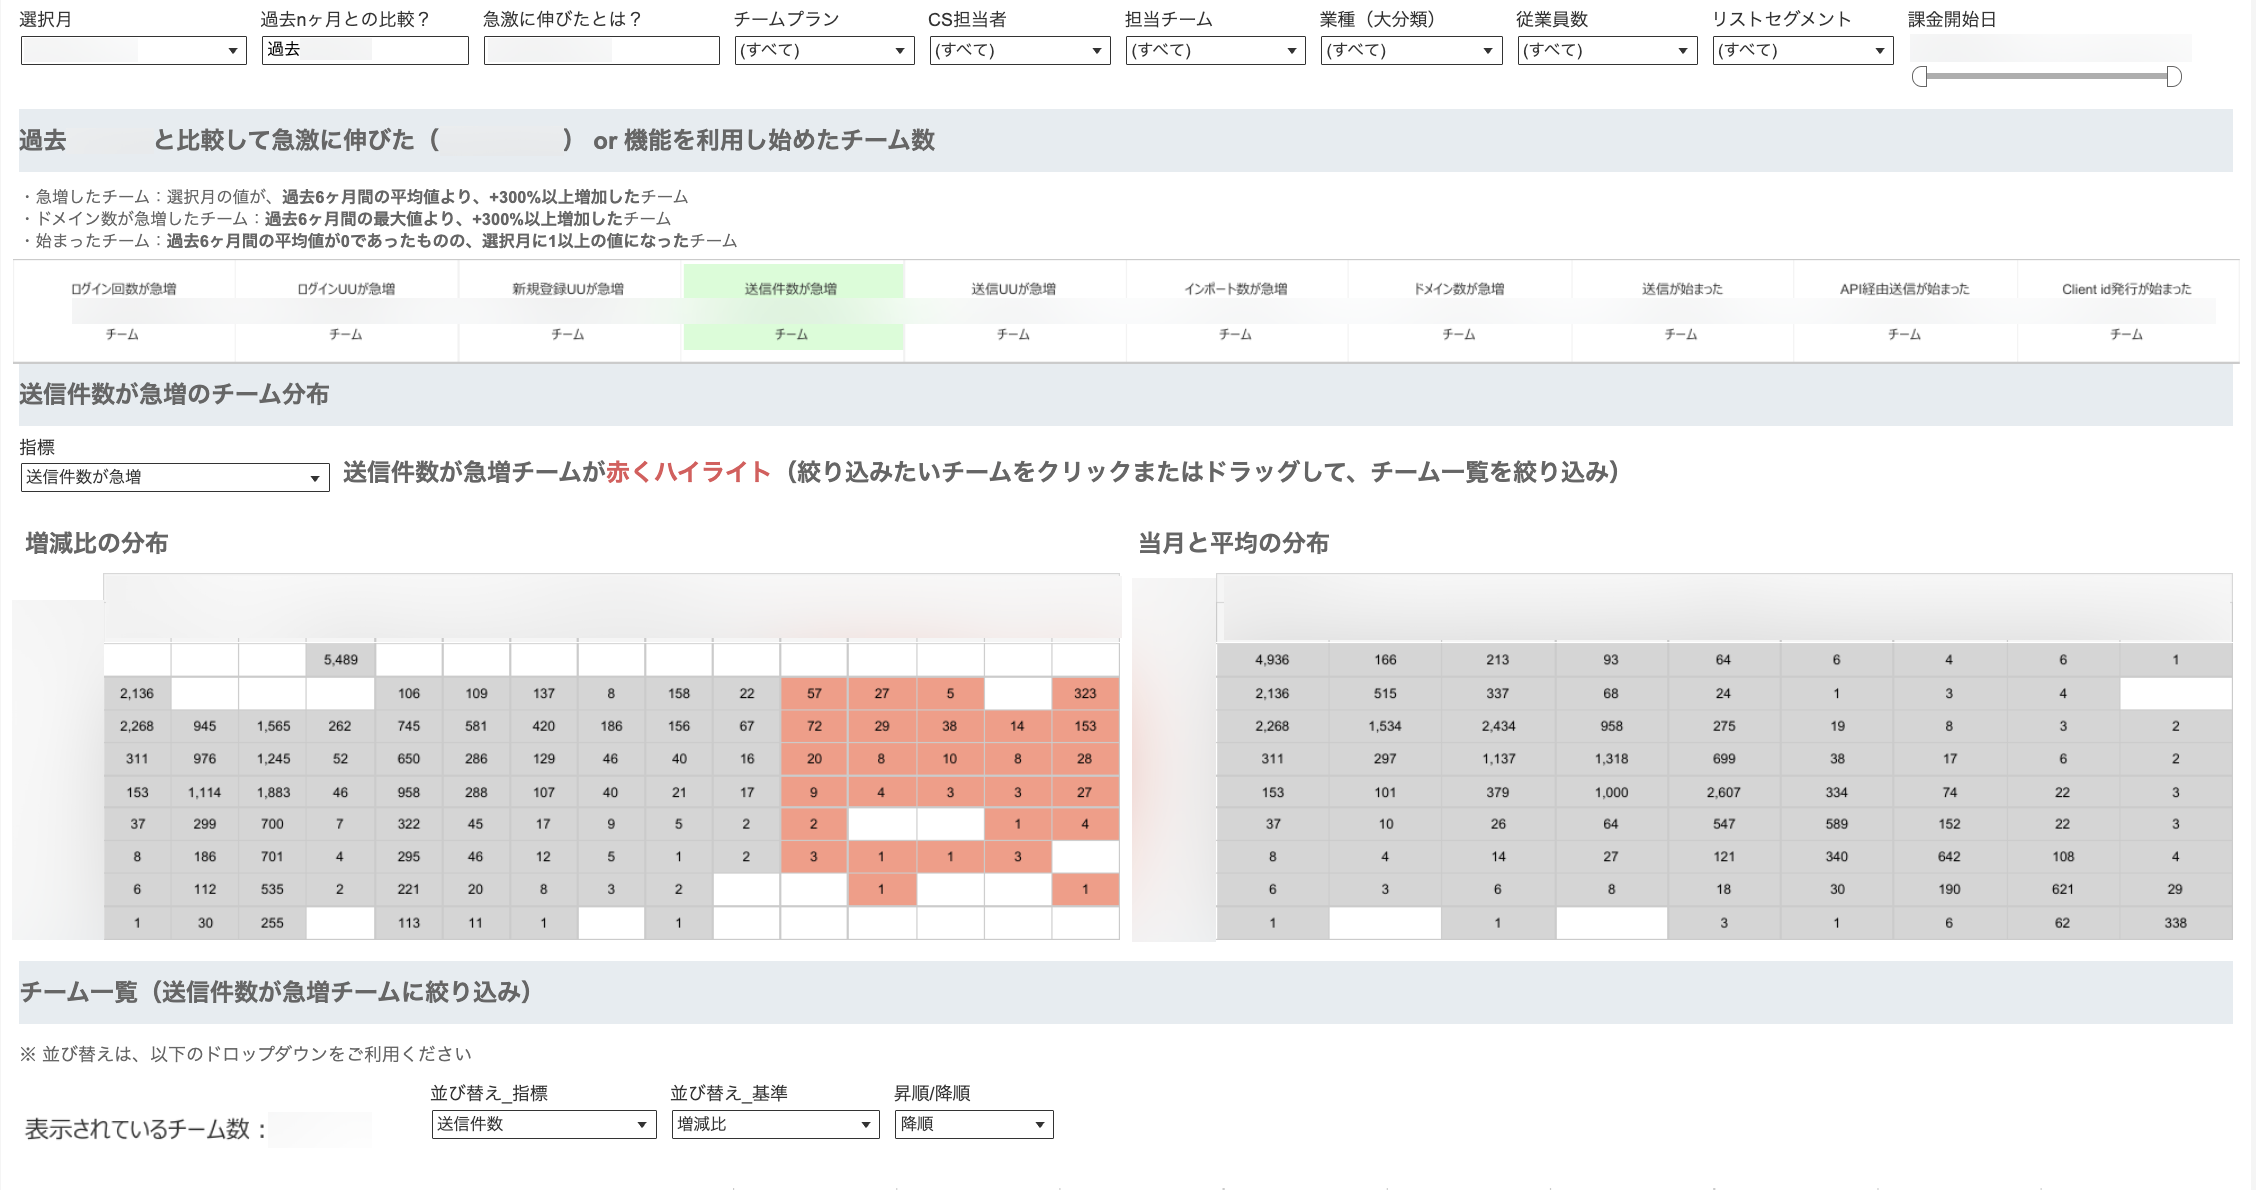Open the 指標 dropdown showing 送信件数が急増
Viewport: 2256px width, 1190px height.
click(x=174, y=477)
